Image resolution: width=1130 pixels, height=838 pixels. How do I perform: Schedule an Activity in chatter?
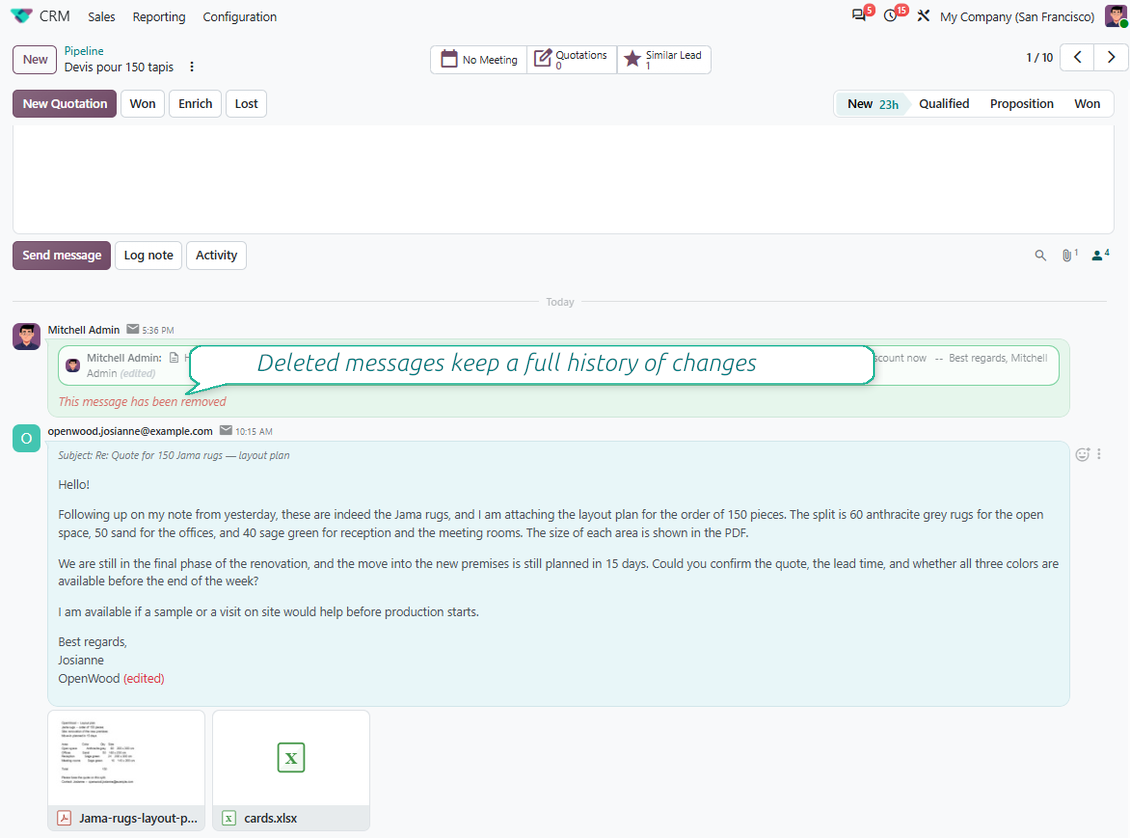coord(216,255)
